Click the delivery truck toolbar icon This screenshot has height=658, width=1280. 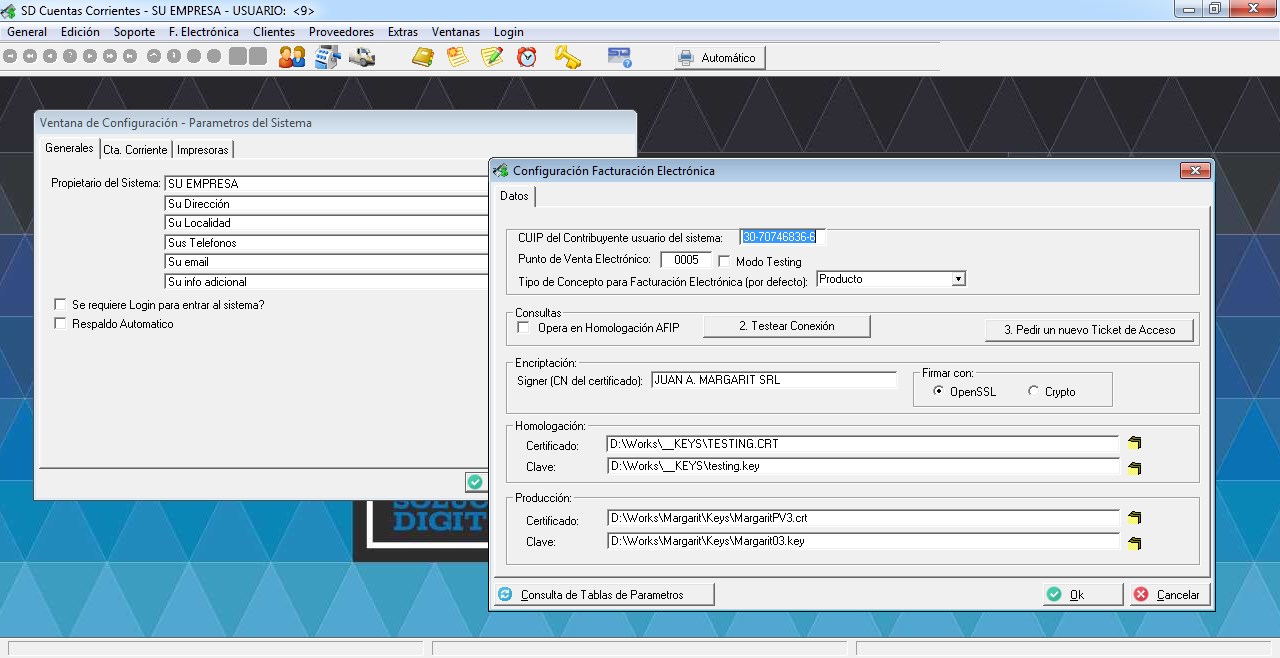(x=362, y=57)
